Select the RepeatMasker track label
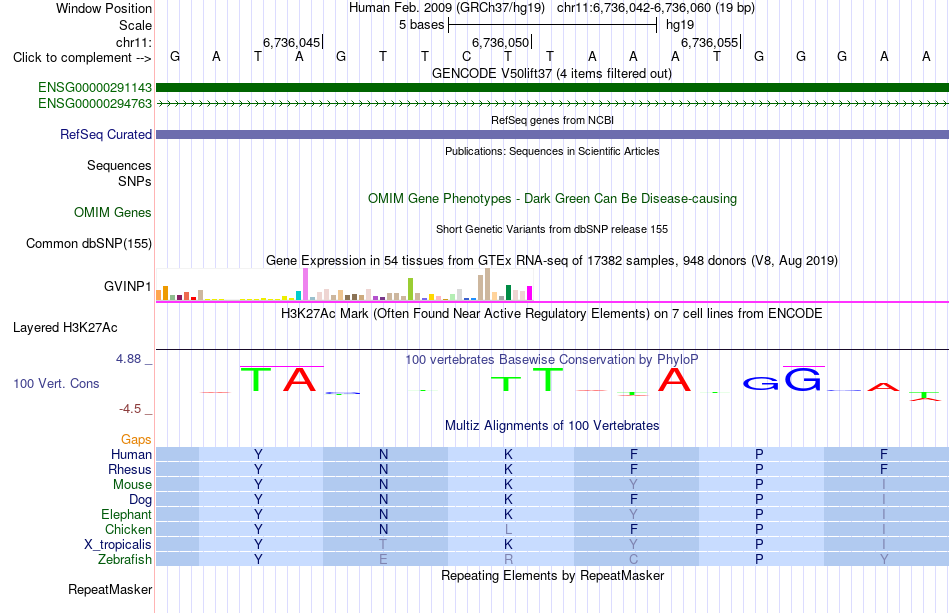950x613 pixels. point(110,589)
